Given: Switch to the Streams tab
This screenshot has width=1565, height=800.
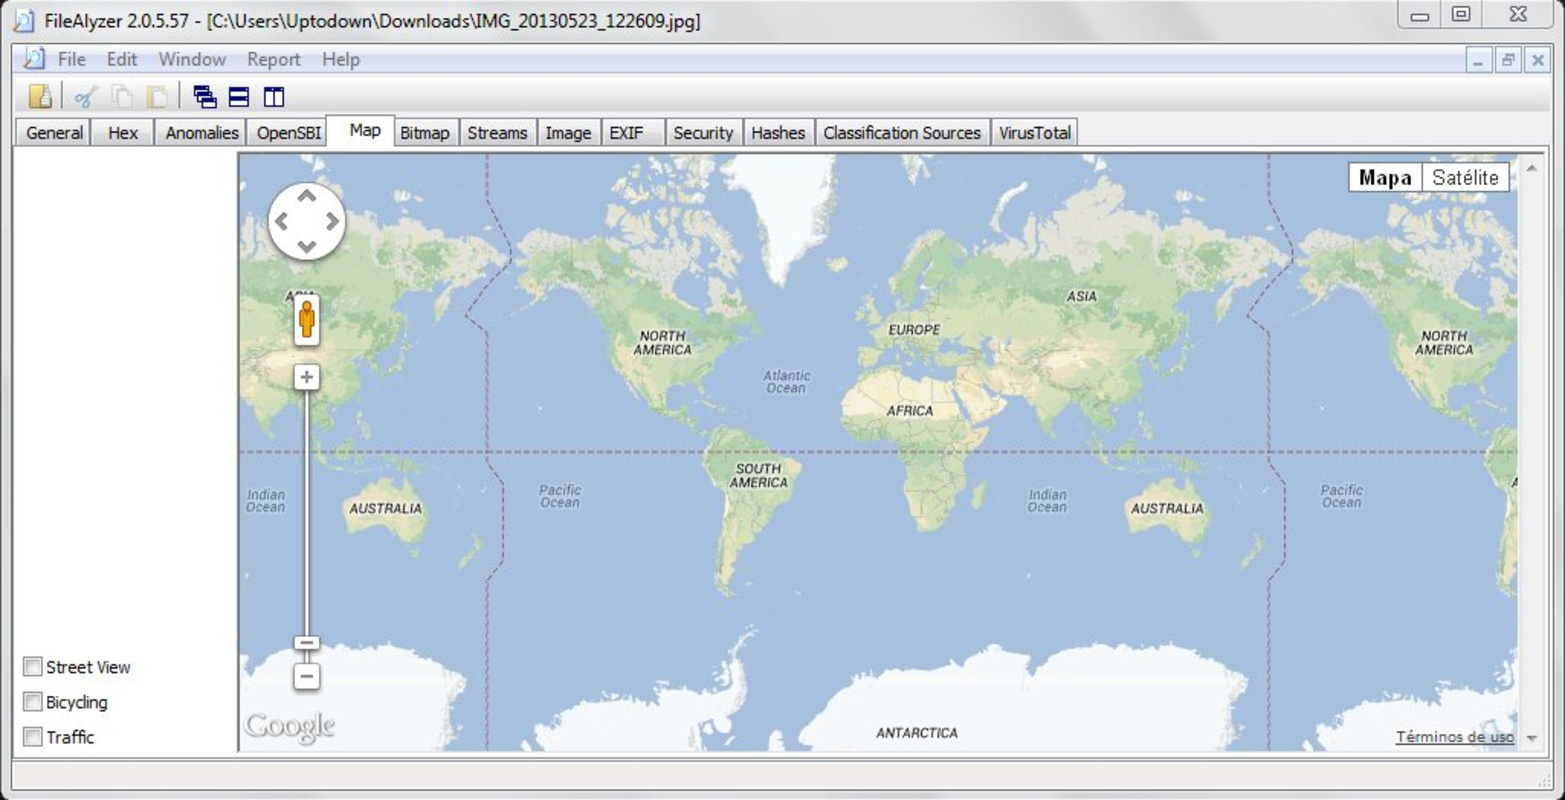Looking at the screenshot, I should (497, 133).
